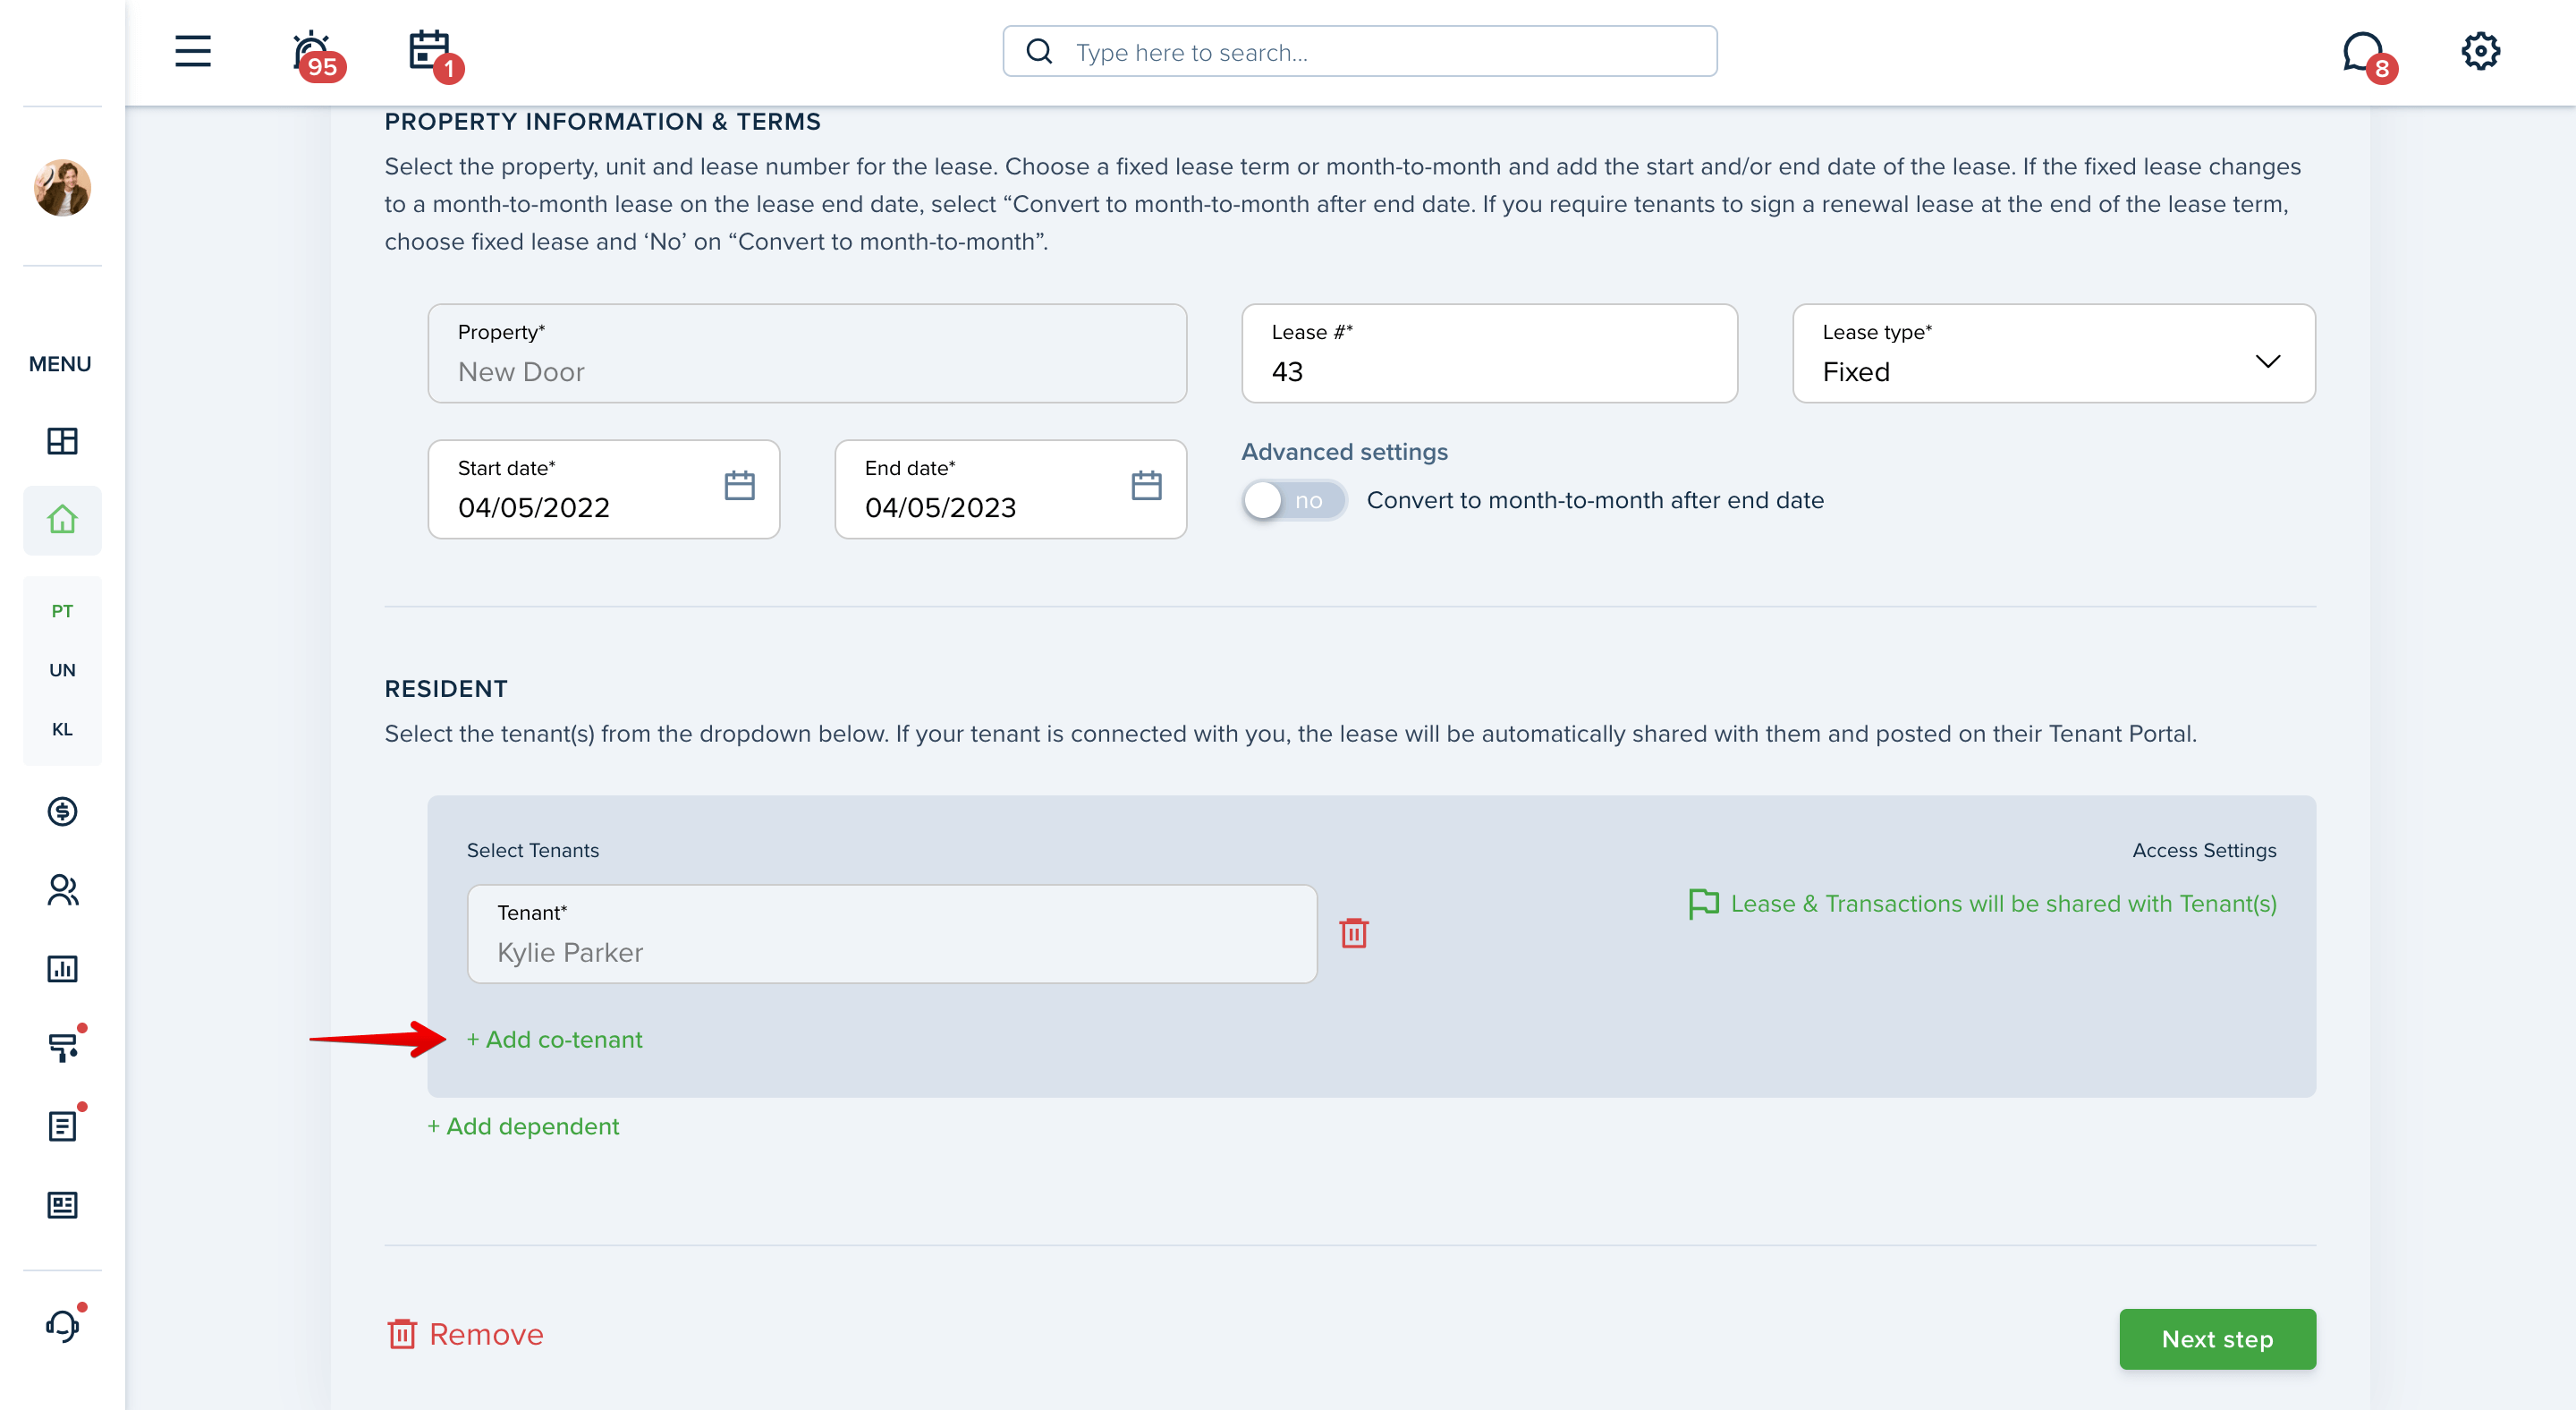Open the accounting dollar icon

[62, 811]
